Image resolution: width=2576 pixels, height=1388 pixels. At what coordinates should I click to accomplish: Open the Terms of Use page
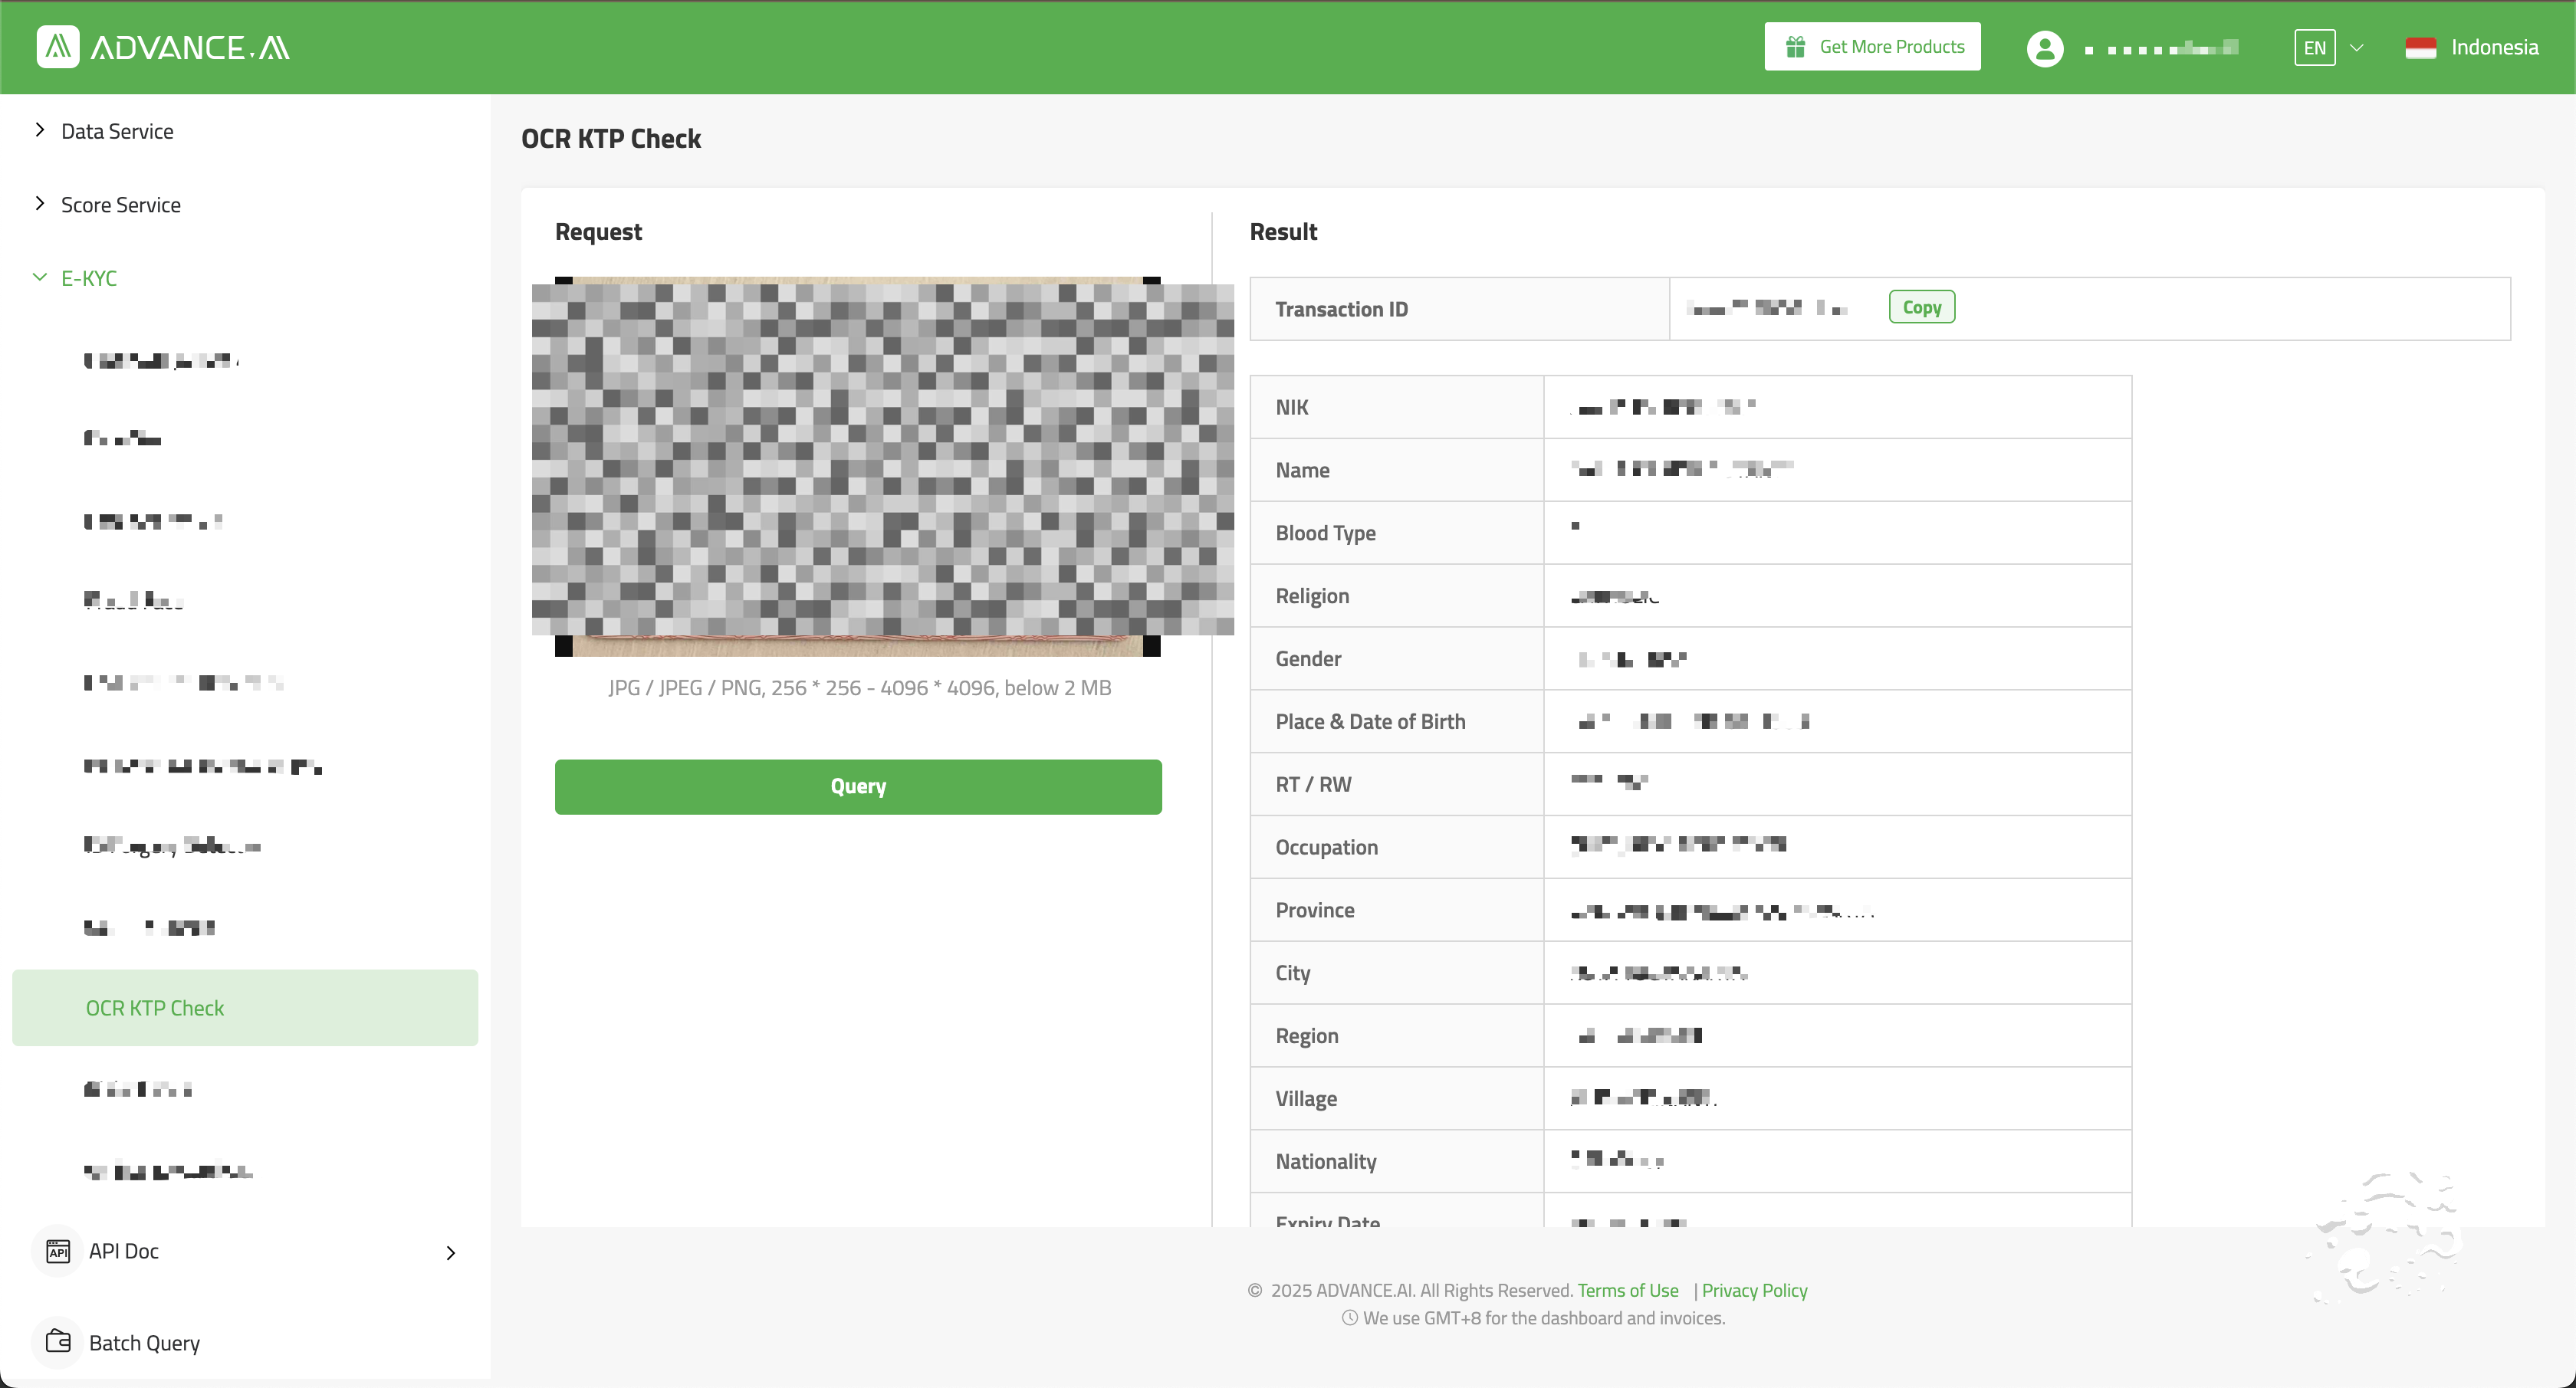tap(1627, 1290)
